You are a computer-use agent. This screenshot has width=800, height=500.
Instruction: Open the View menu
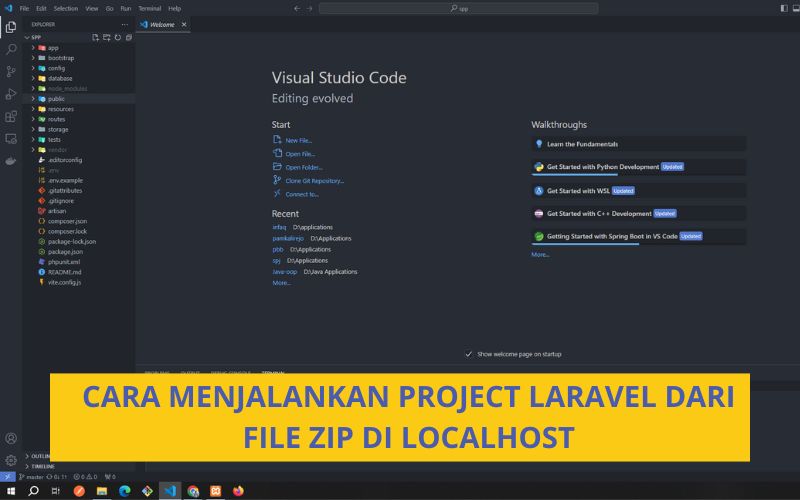[x=92, y=8]
